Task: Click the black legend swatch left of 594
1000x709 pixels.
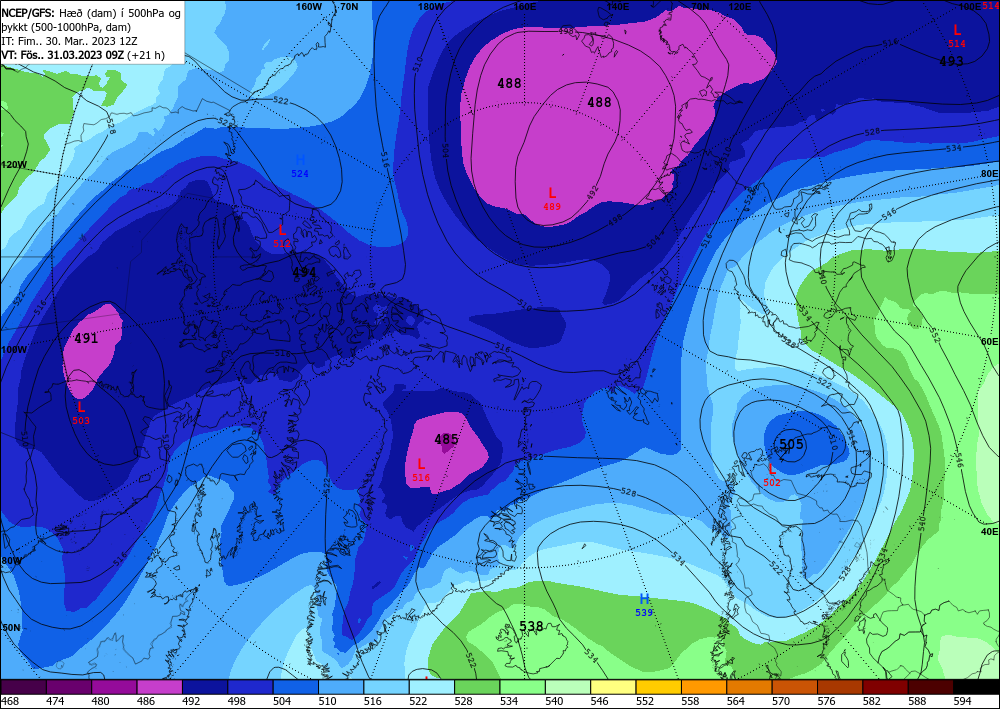Action: (x=976, y=687)
